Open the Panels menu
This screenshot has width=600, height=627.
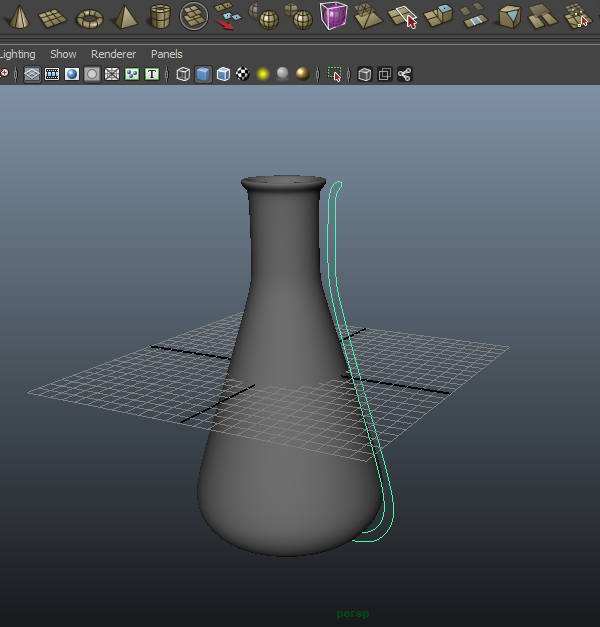point(167,54)
